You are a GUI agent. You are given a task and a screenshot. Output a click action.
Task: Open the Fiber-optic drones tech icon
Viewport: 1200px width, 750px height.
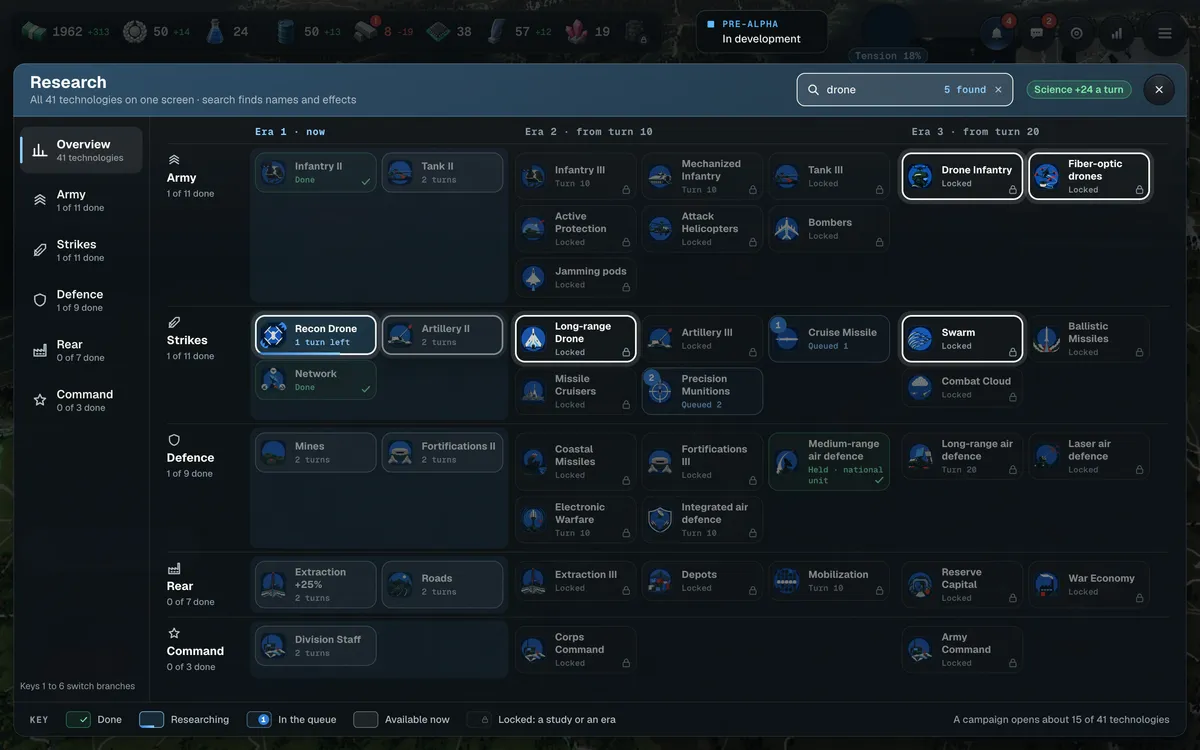point(1047,176)
